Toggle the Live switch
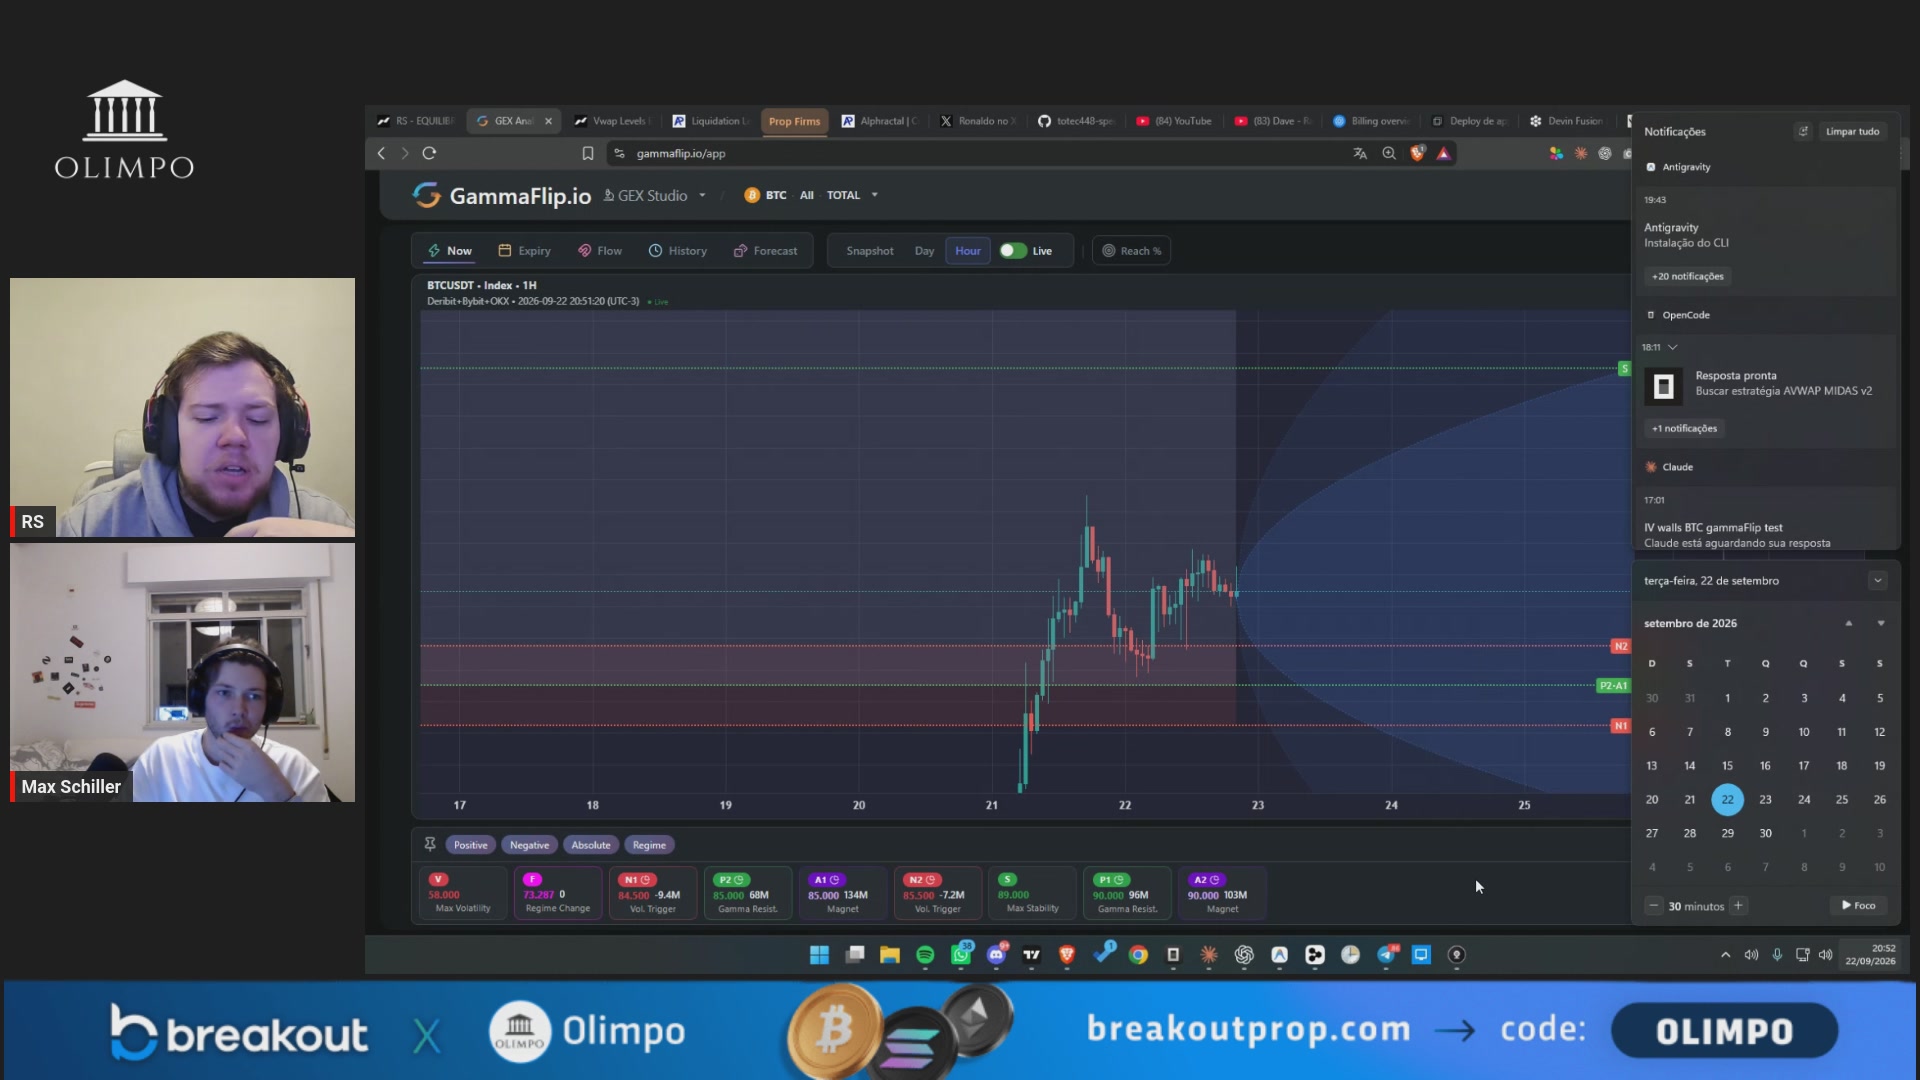 point(1013,251)
